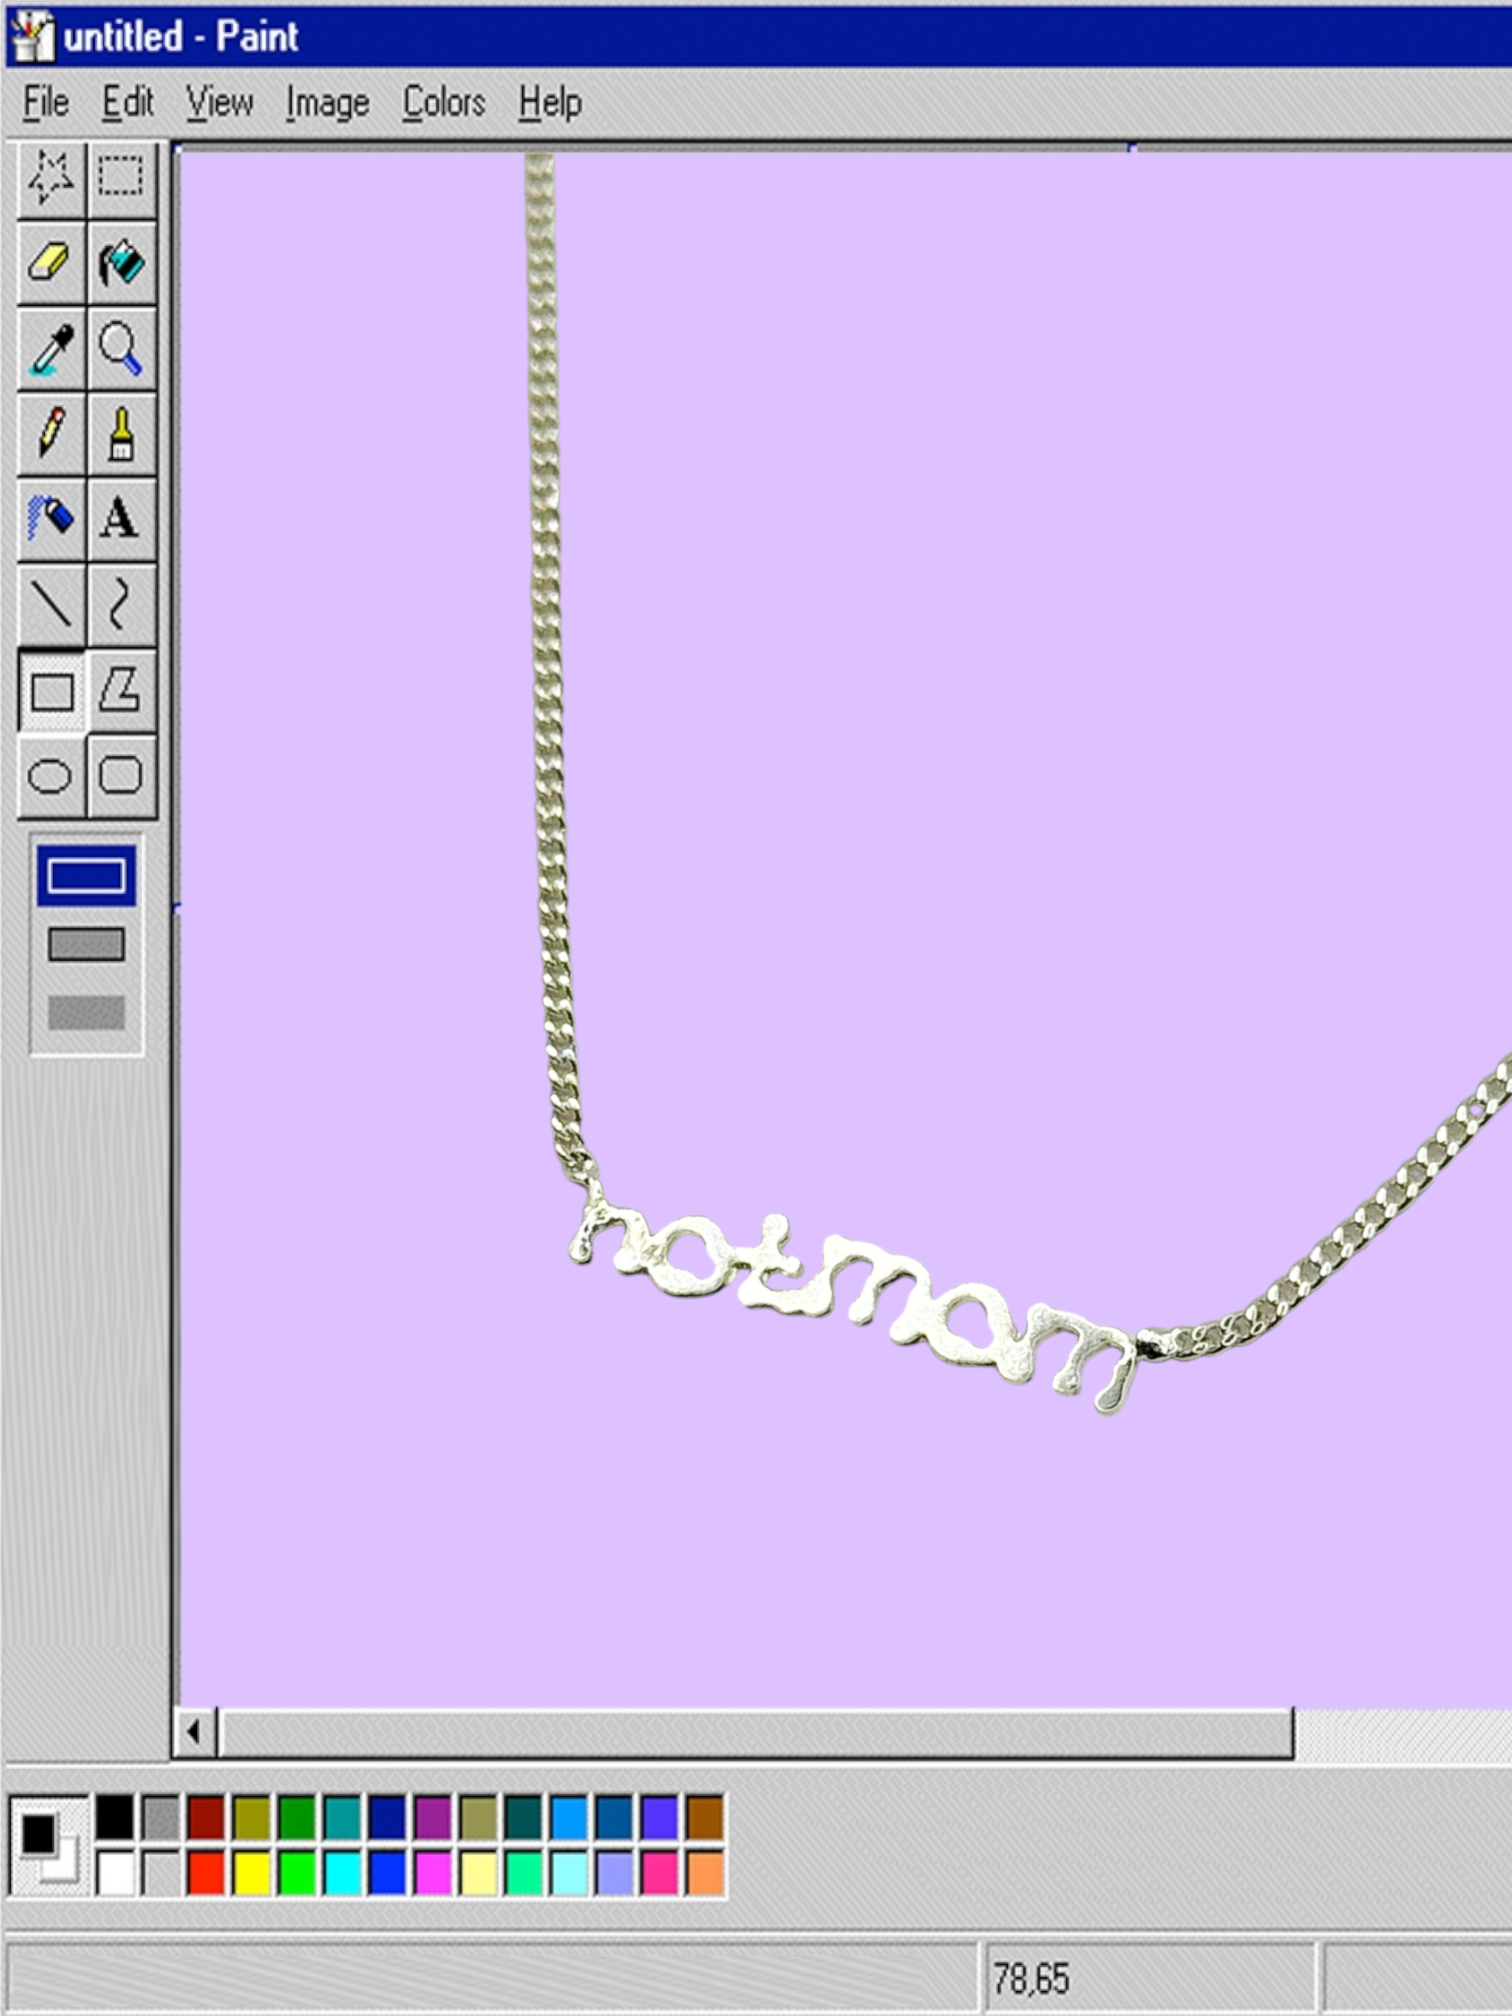Screen dimensions: 1512x2016
Task: Pick the bright blue color swatch
Action: [x=388, y=1874]
